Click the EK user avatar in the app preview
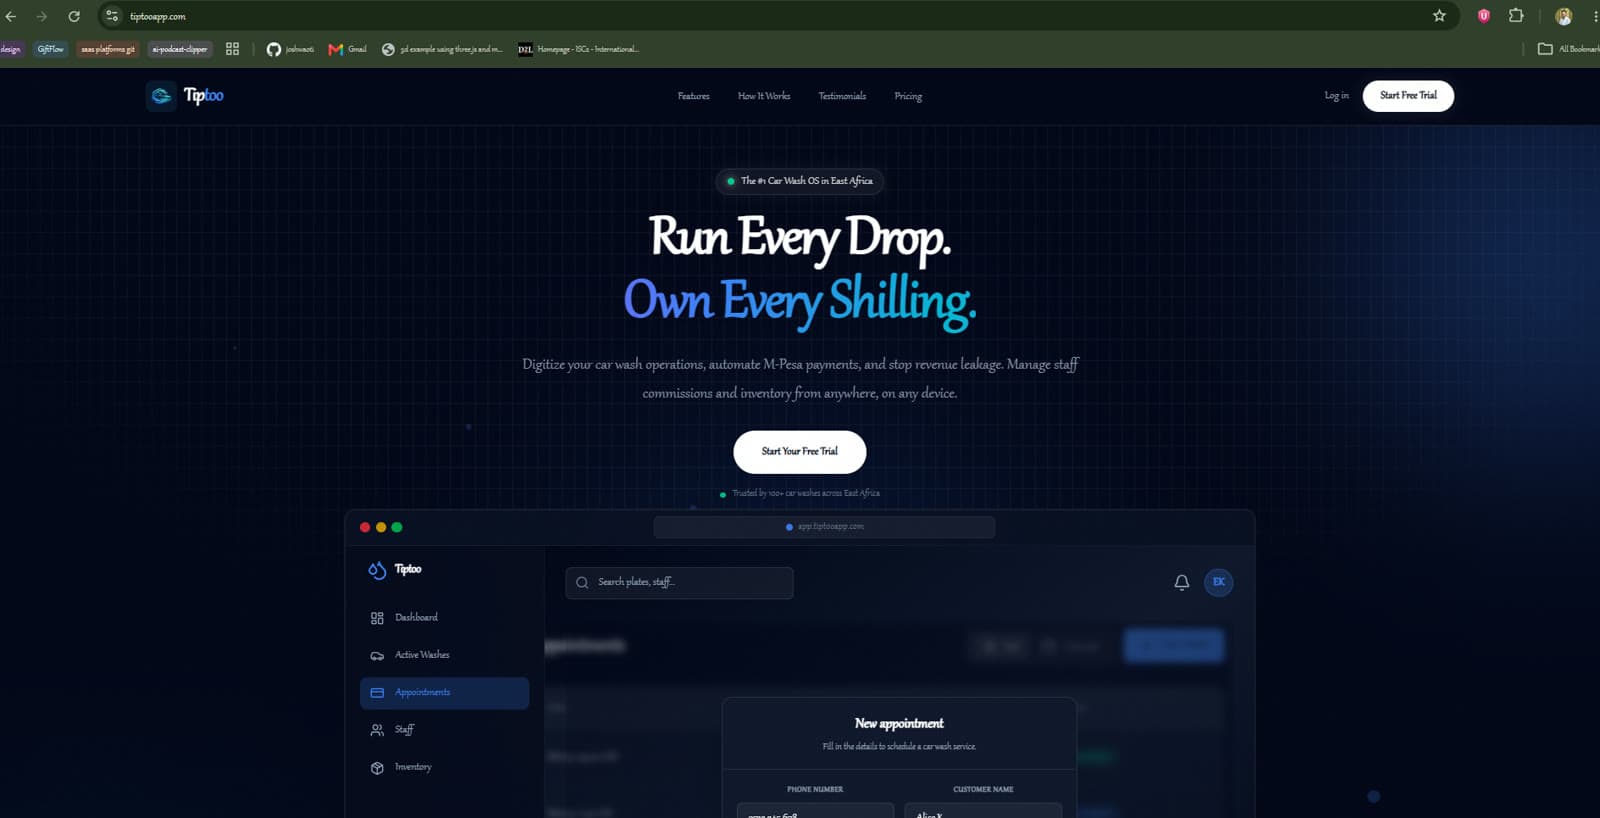Image resolution: width=1600 pixels, height=818 pixels. [x=1218, y=582]
